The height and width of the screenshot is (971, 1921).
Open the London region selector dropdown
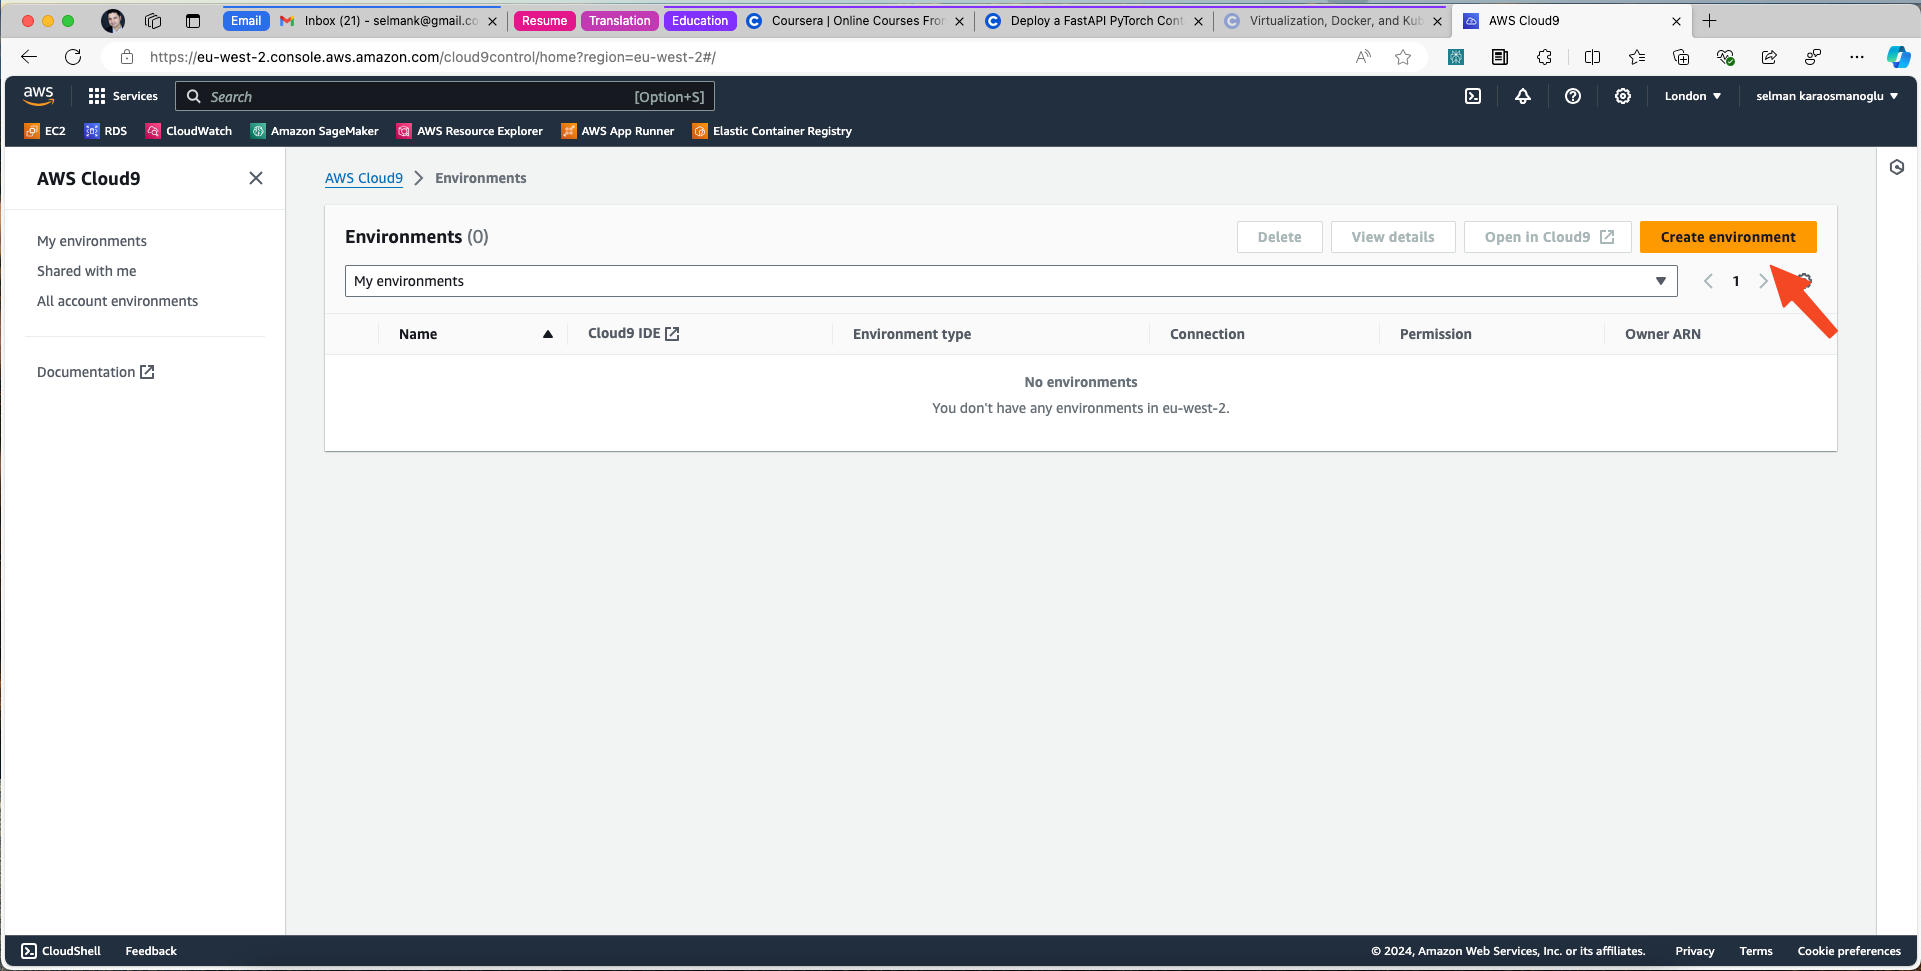pos(1692,96)
